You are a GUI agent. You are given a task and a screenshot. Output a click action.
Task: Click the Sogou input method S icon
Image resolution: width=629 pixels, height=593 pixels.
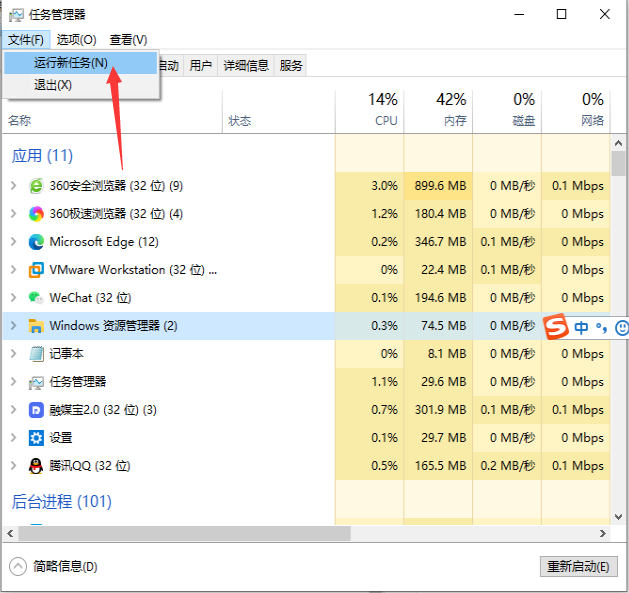555,327
